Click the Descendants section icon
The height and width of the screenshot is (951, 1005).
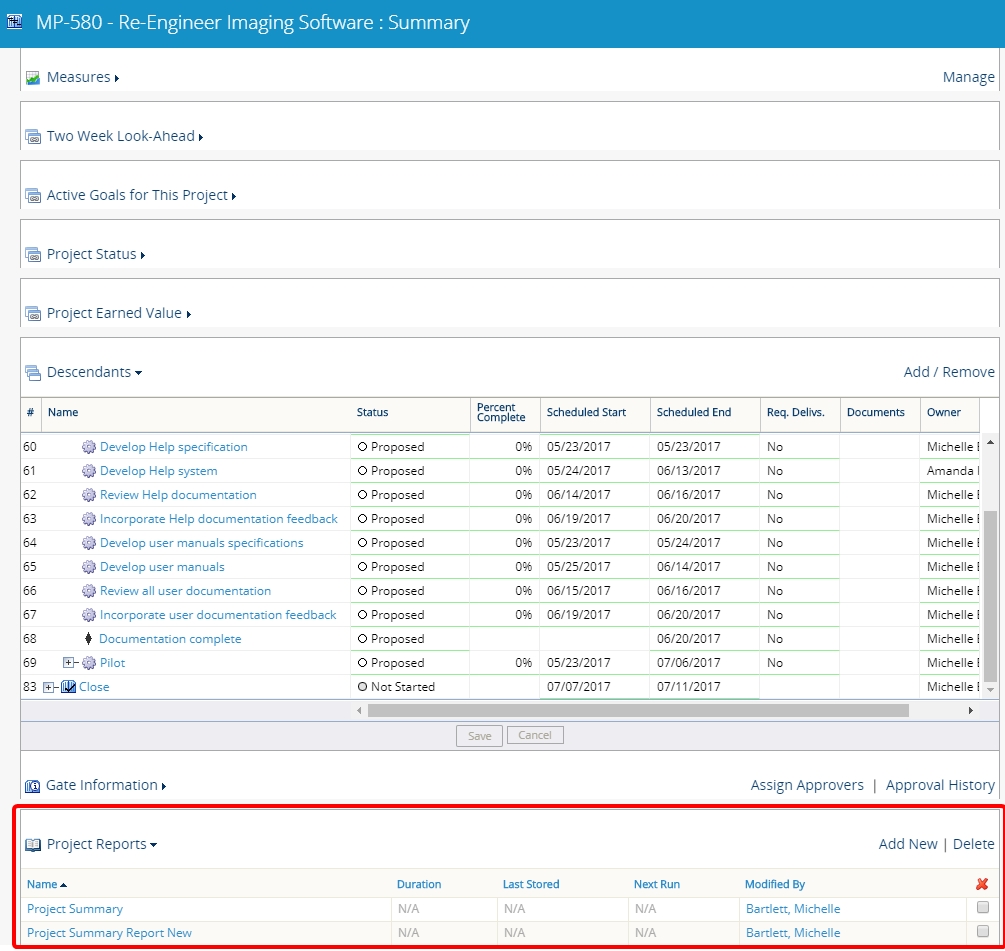pyautogui.click(x=33, y=373)
